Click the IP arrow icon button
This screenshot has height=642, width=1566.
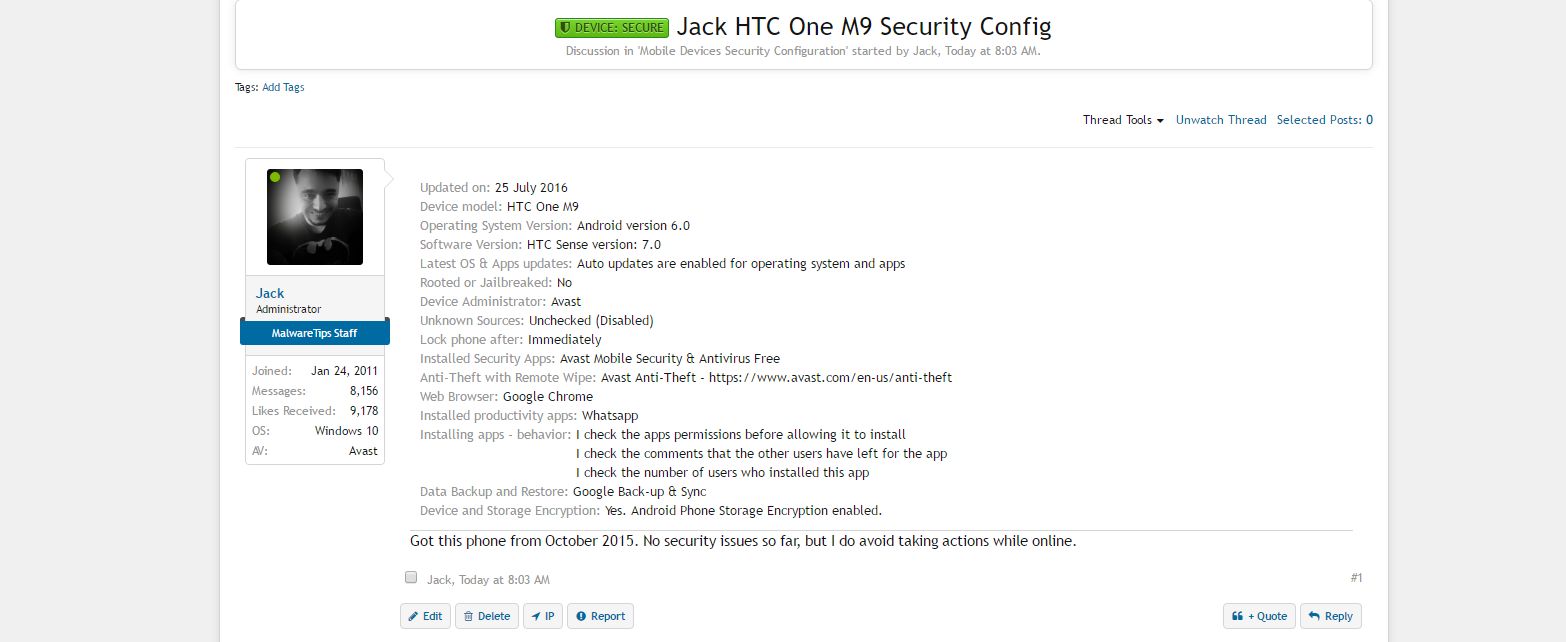[x=543, y=616]
